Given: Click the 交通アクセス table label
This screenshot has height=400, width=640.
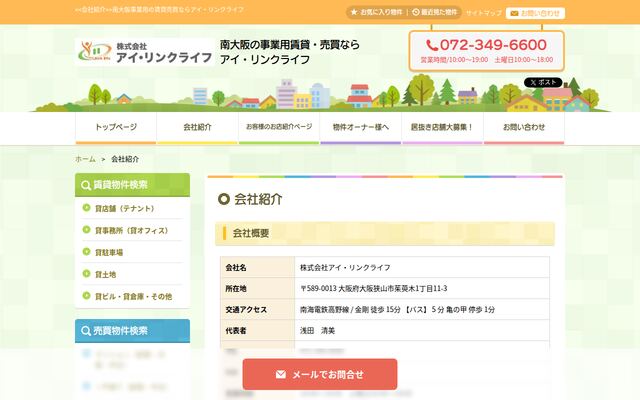Looking at the screenshot, I should point(246,310).
